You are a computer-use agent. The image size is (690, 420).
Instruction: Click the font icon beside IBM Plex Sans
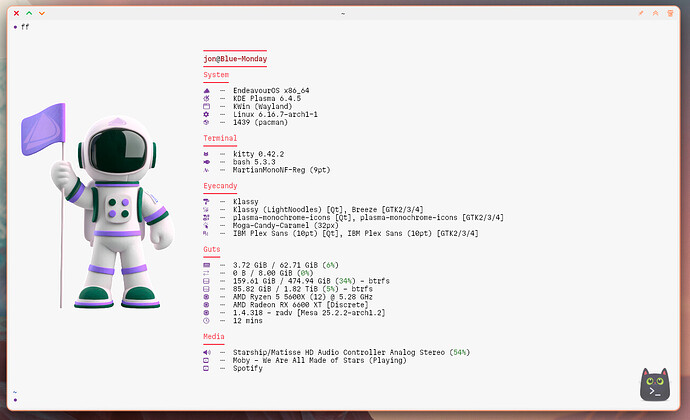coord(206,233)
